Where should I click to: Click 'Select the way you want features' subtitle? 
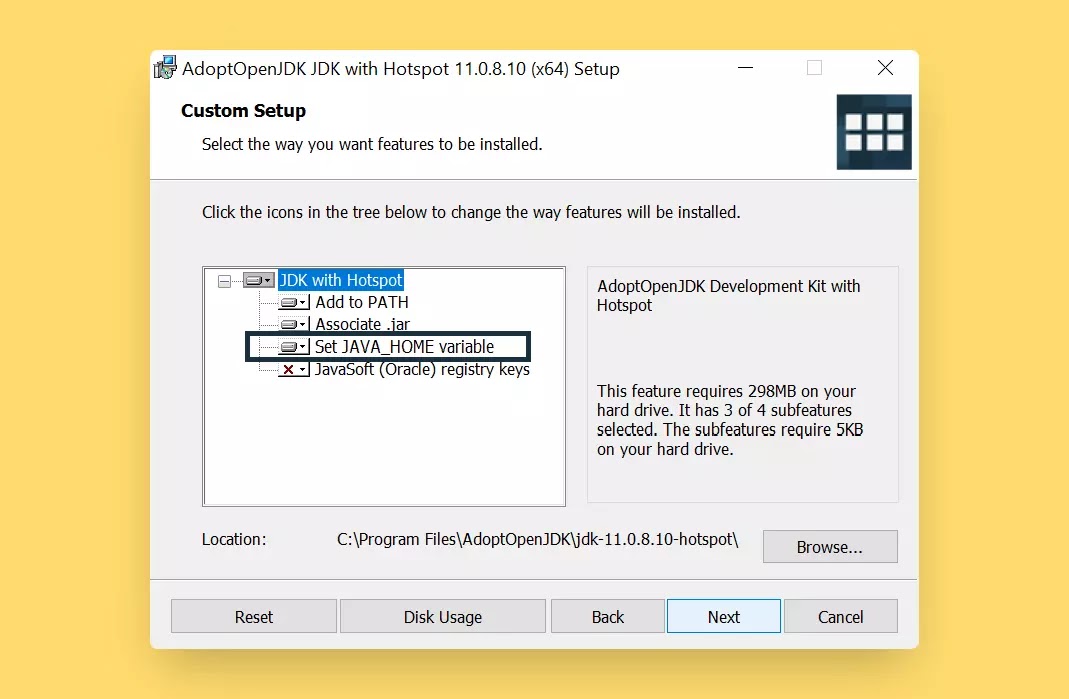click(x=372, y=145)
